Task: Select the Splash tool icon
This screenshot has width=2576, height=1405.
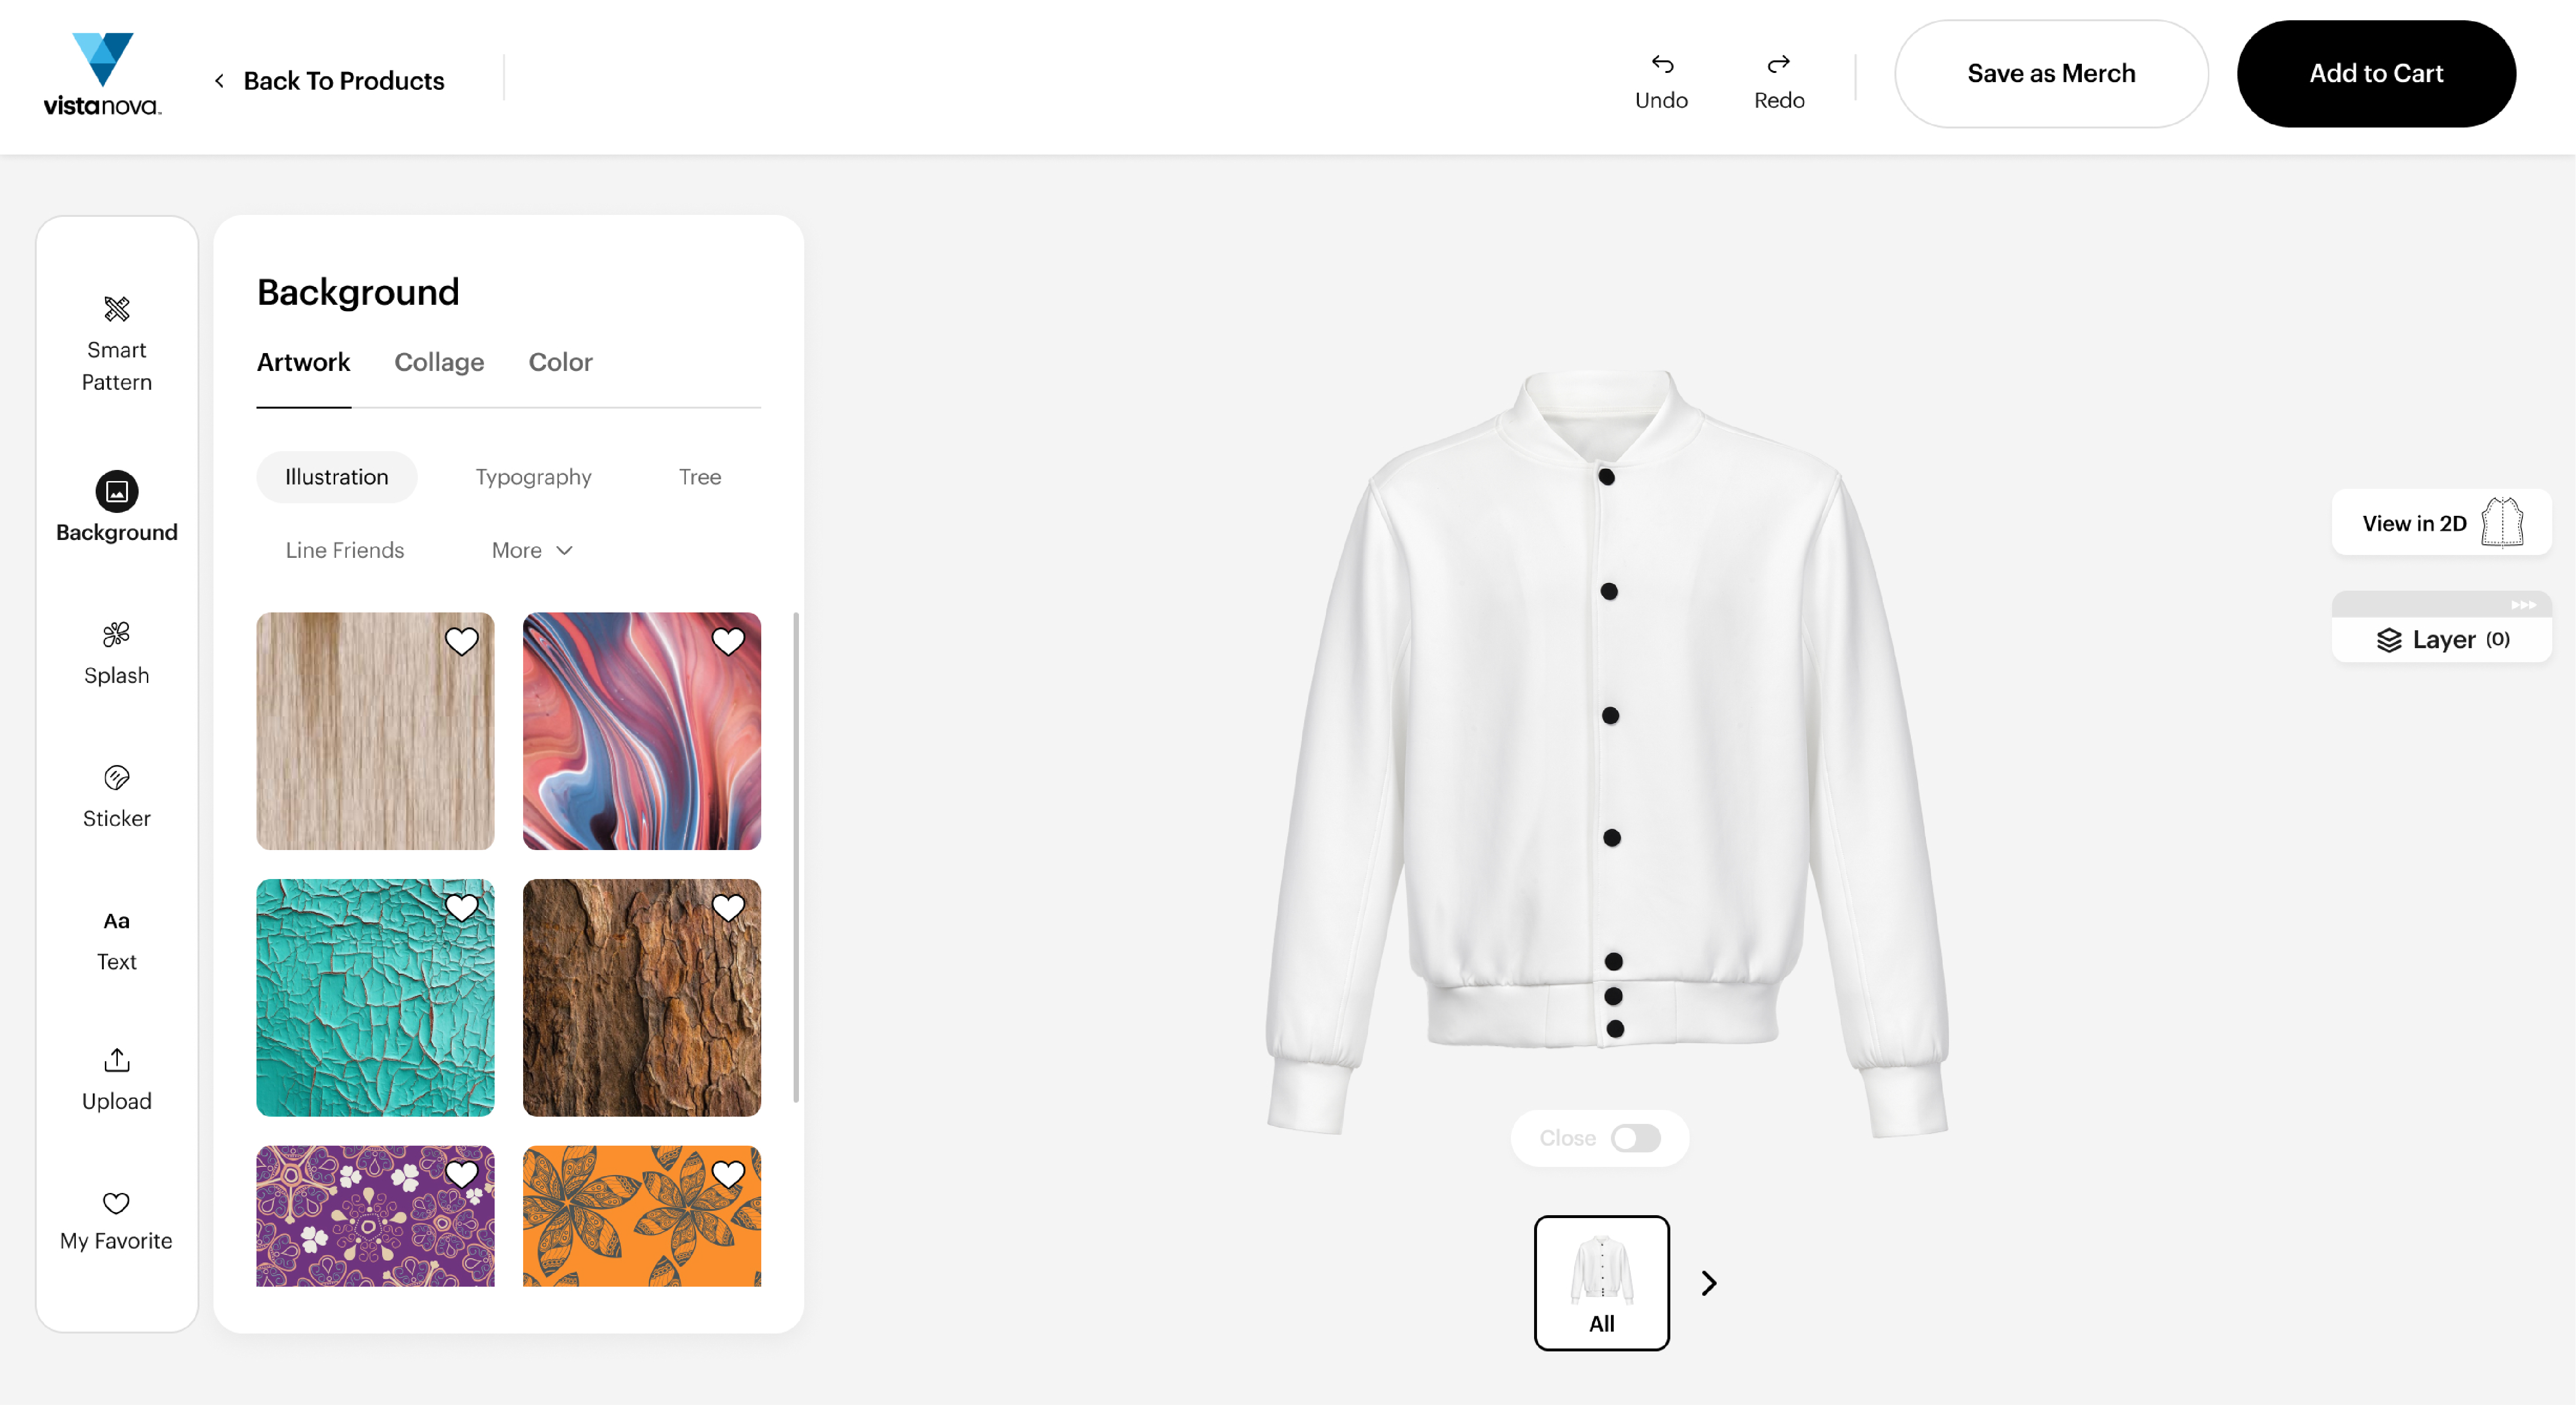Action: (116, 634)
